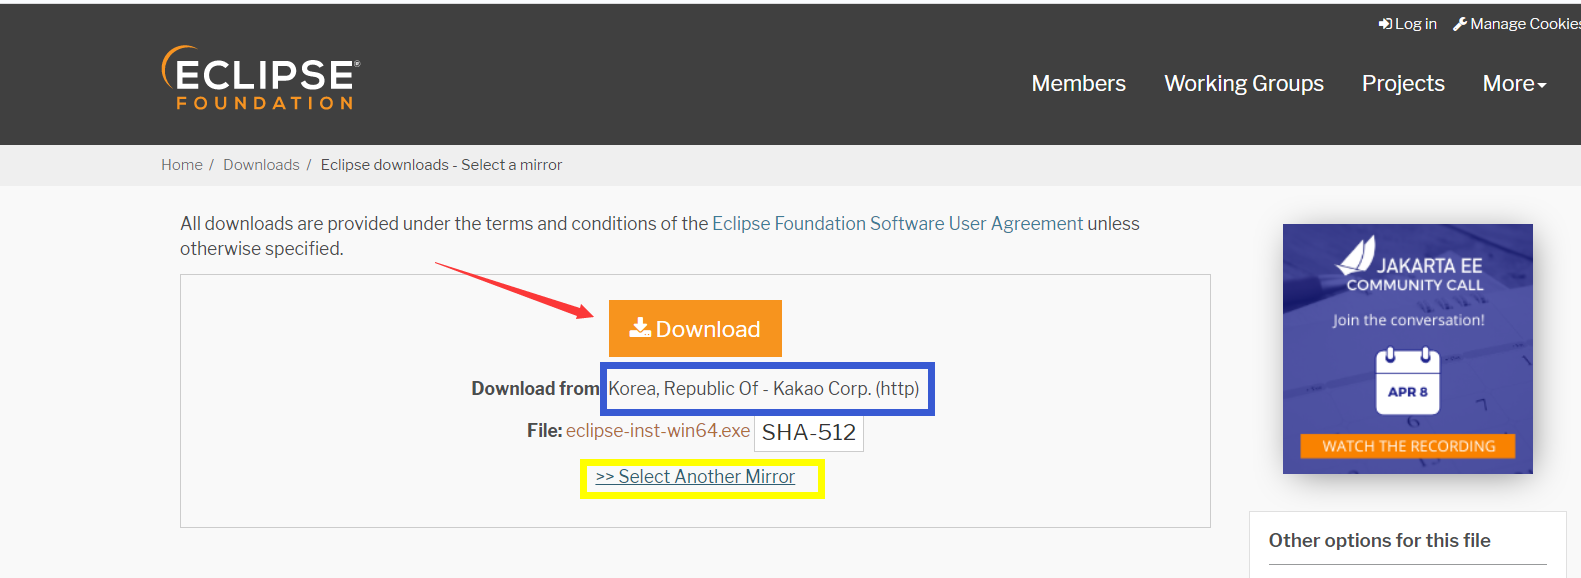Select Members in the navigation bar
This screenshot has width=1581, height=578.
pos(1078,84)
